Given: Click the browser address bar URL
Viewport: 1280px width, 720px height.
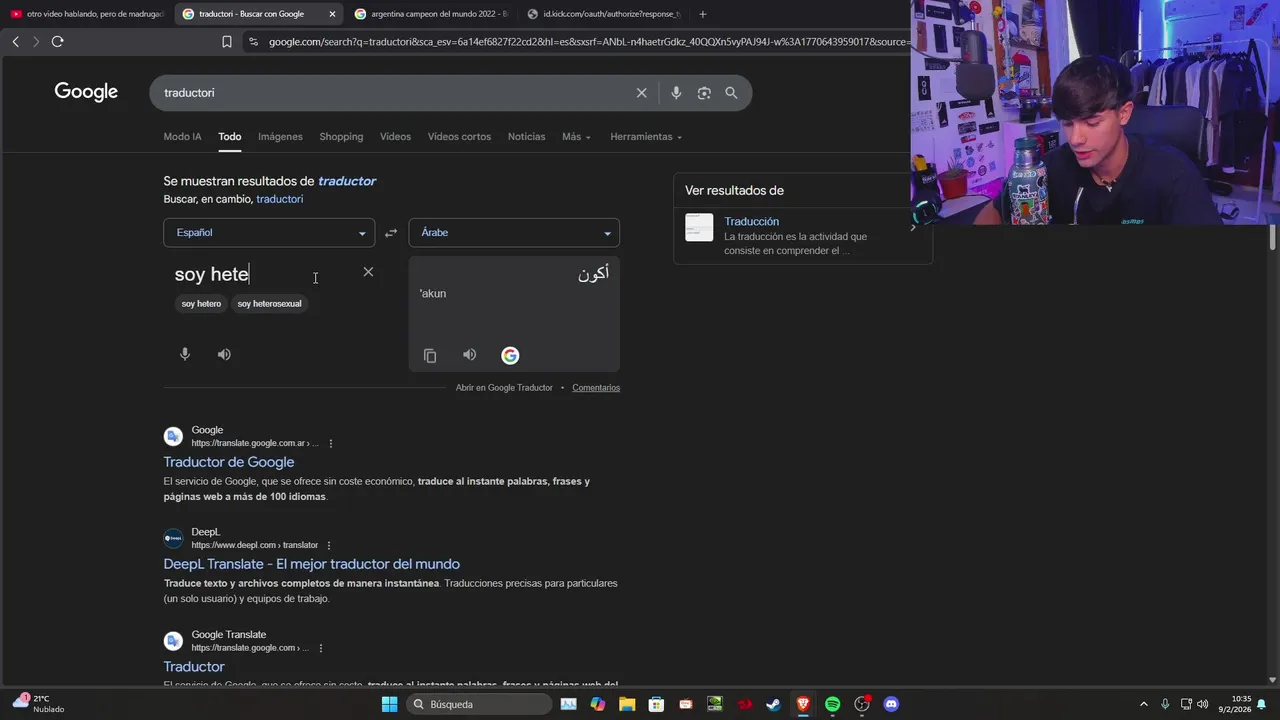Looking at the screenshot, I should pos(588,42).
